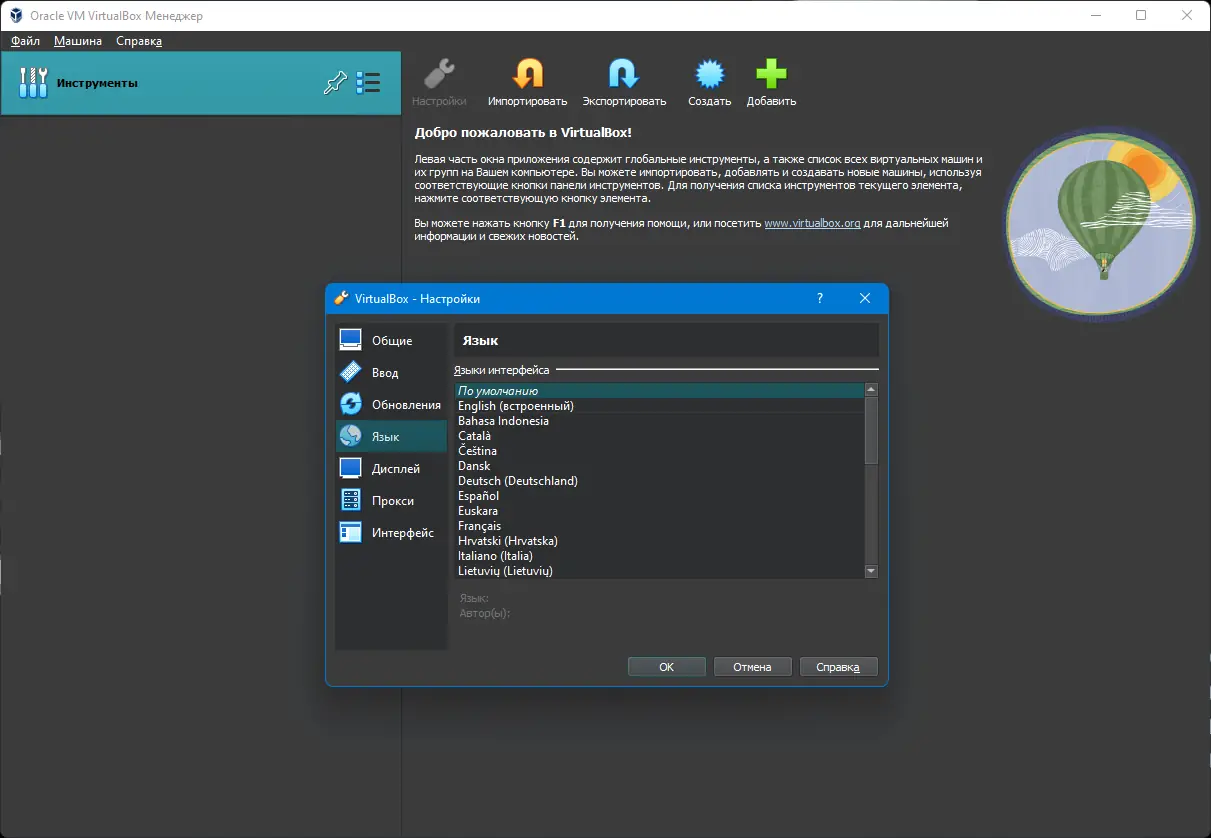Click the VirtualBox logo in the title bar
1211x838 pixels.
click(x=16, y=15)
